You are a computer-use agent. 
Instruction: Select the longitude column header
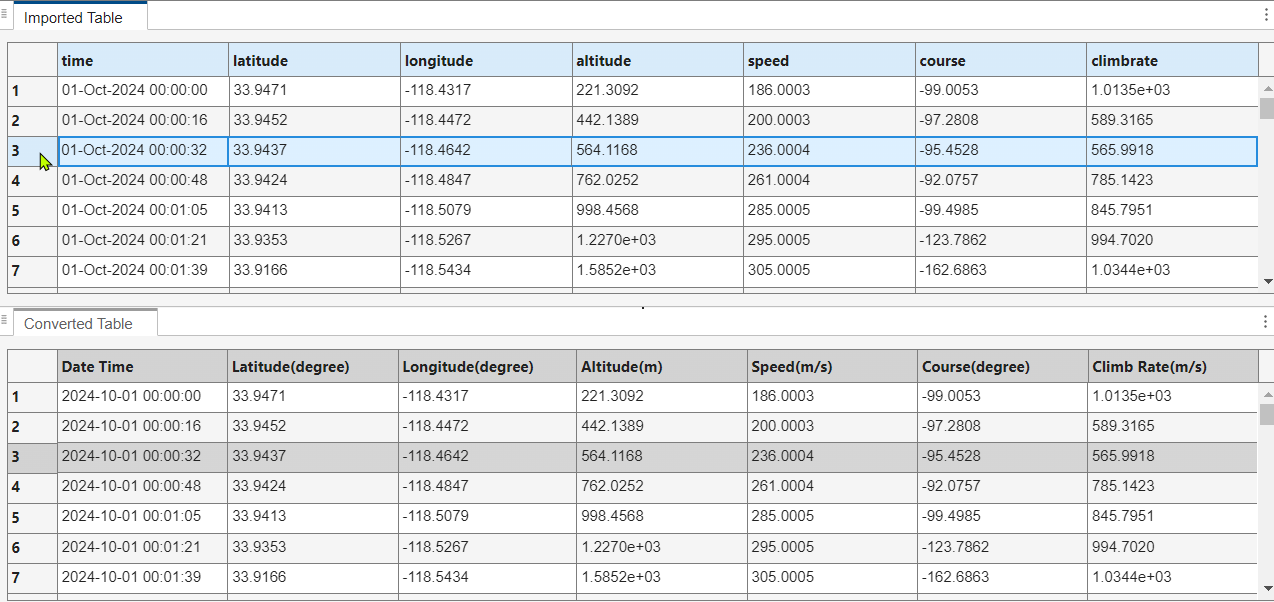click(x=486, y=60)
